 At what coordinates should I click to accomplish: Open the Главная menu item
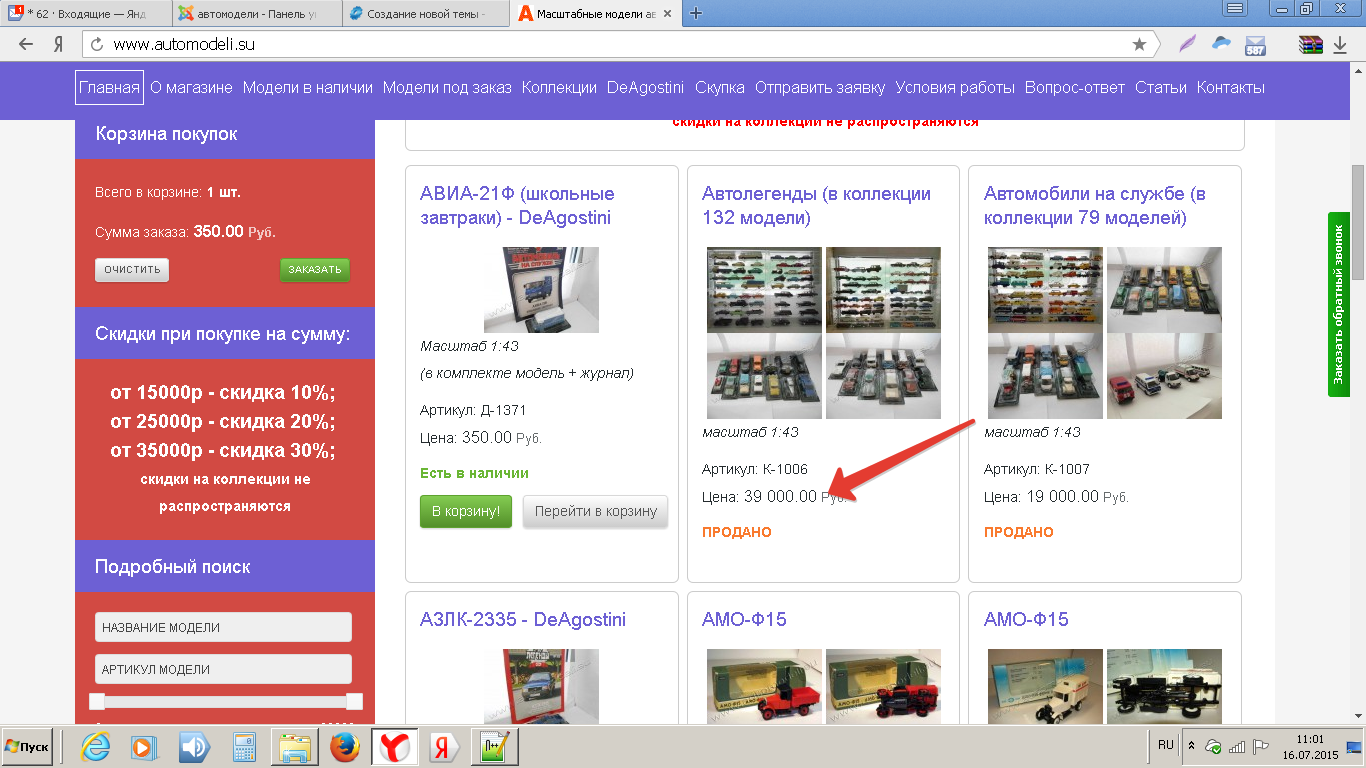tap(109, 87)
